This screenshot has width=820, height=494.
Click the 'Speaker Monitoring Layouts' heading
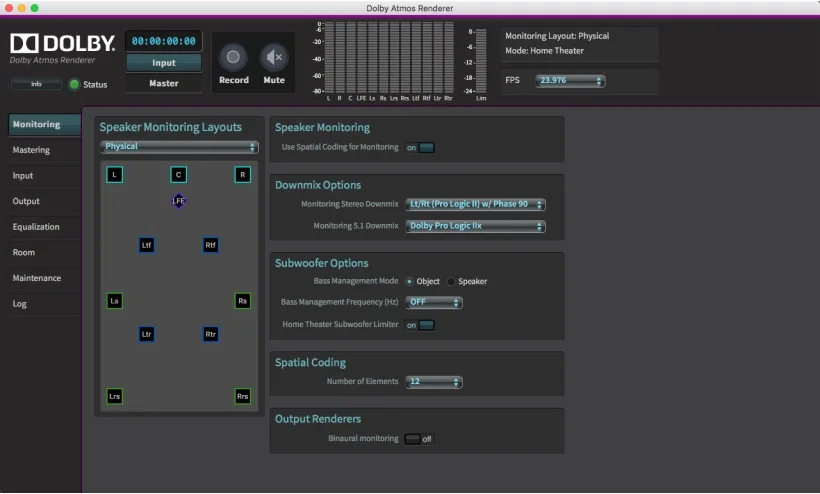coord(170,127)
